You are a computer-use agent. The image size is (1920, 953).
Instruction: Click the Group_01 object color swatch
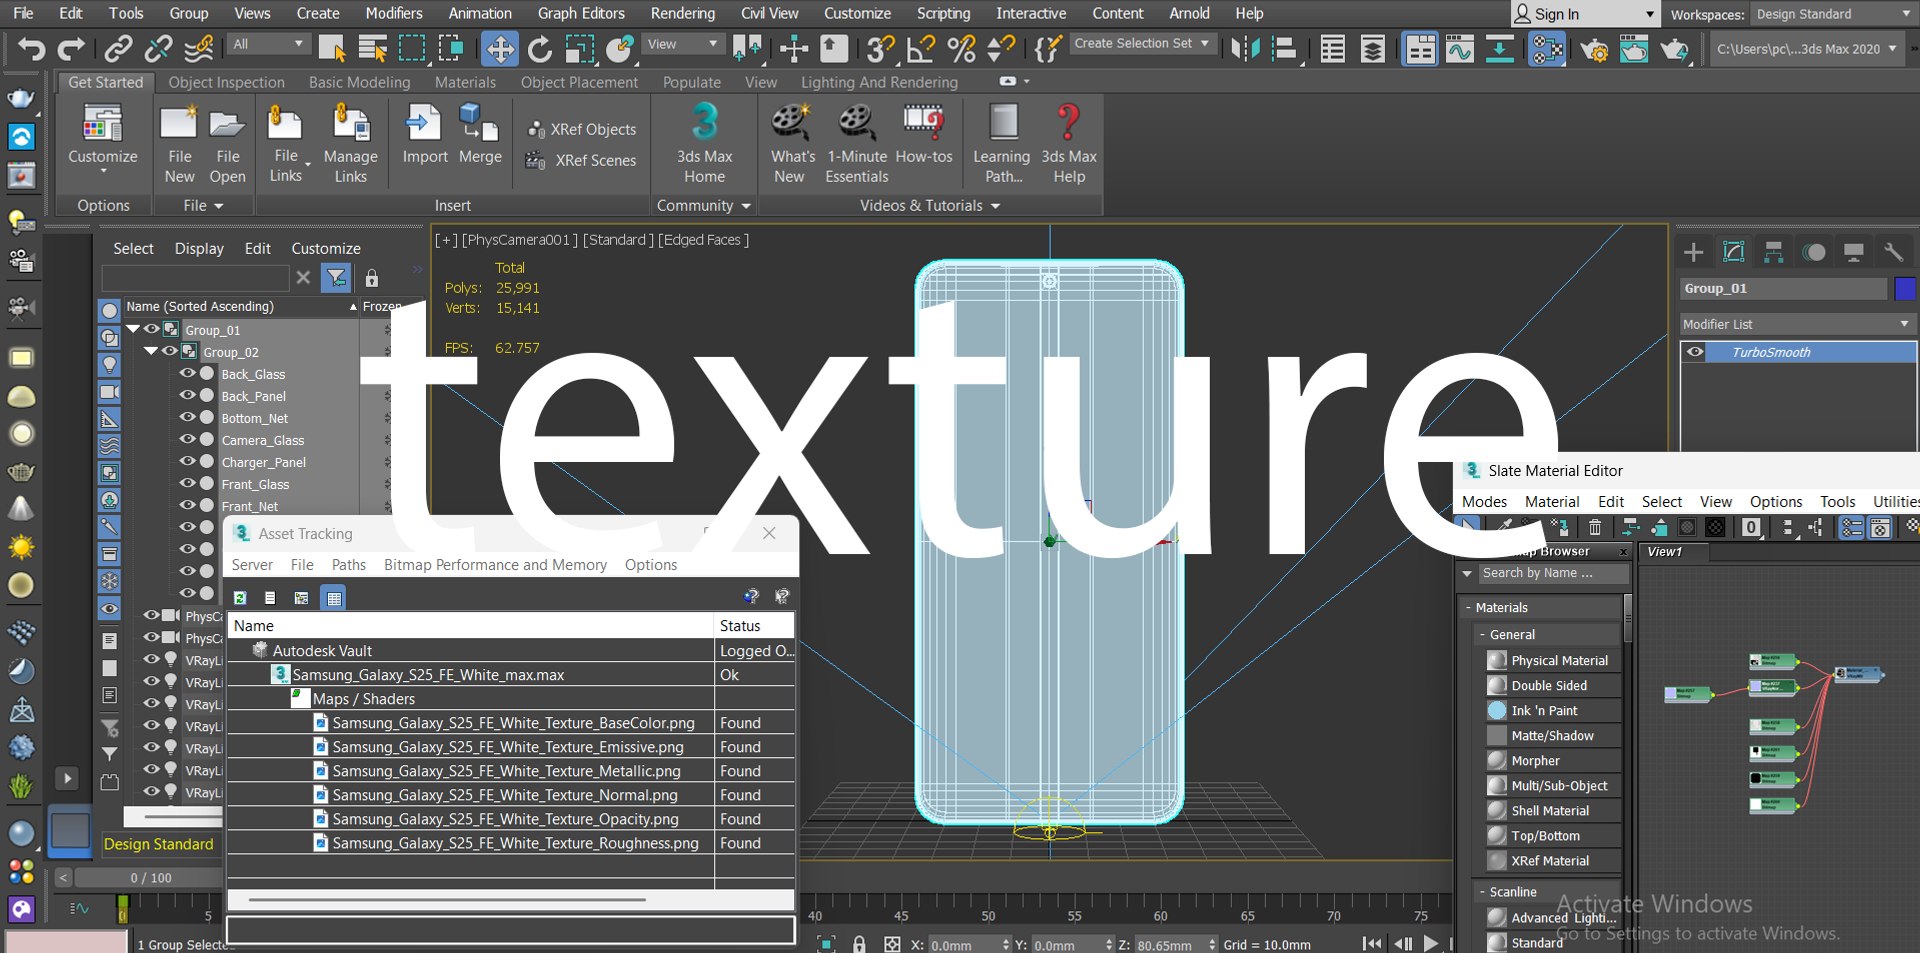click(1904, 288)
